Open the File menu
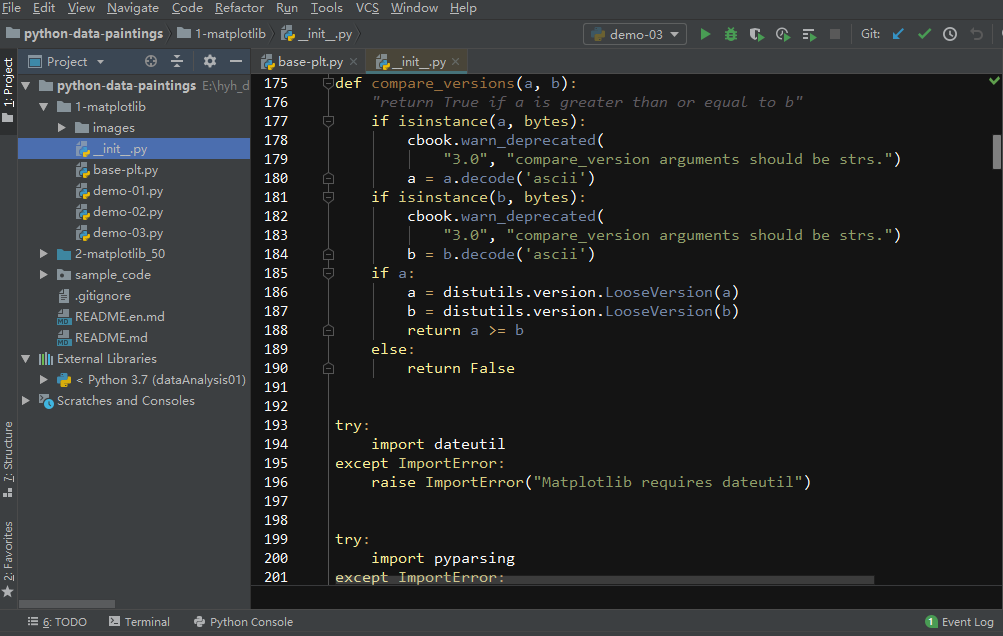Viewport: 1003px width, 636px height. tap(11, 8)
